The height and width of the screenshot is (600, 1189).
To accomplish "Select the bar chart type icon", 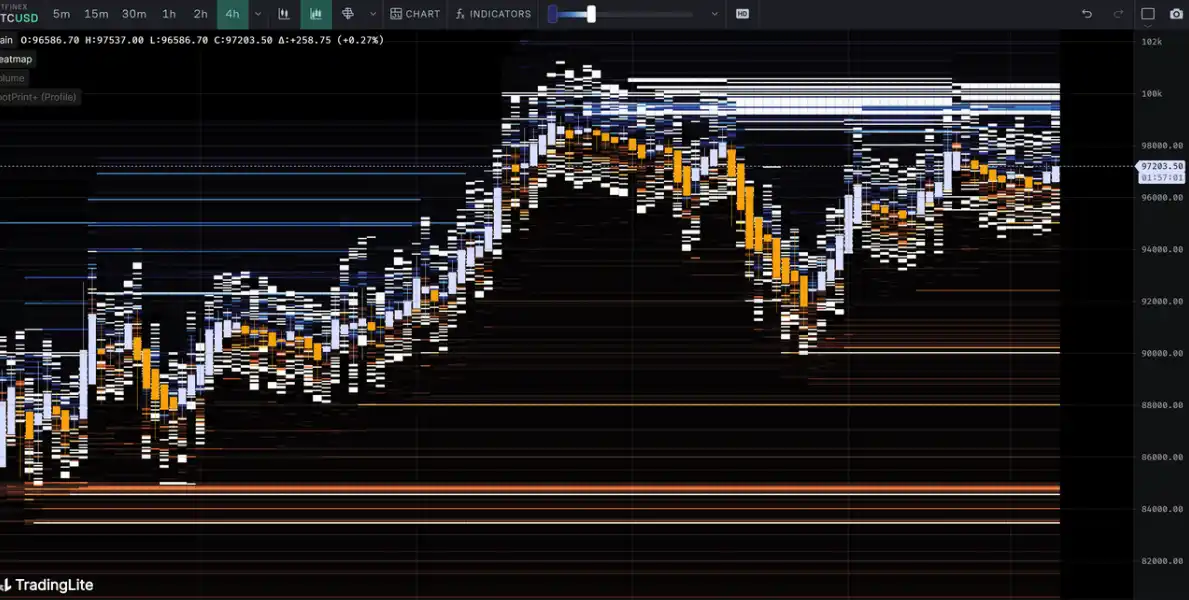I will (285, 14).
